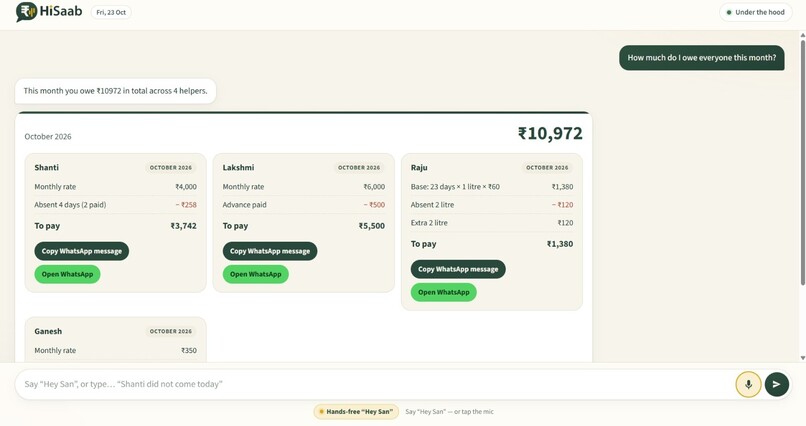Image resolution: width=806 pixels, height=426 pixels.
Task: Click Ganesh's OCTOBER 2026 badge
Action: (x=171, y=331)
